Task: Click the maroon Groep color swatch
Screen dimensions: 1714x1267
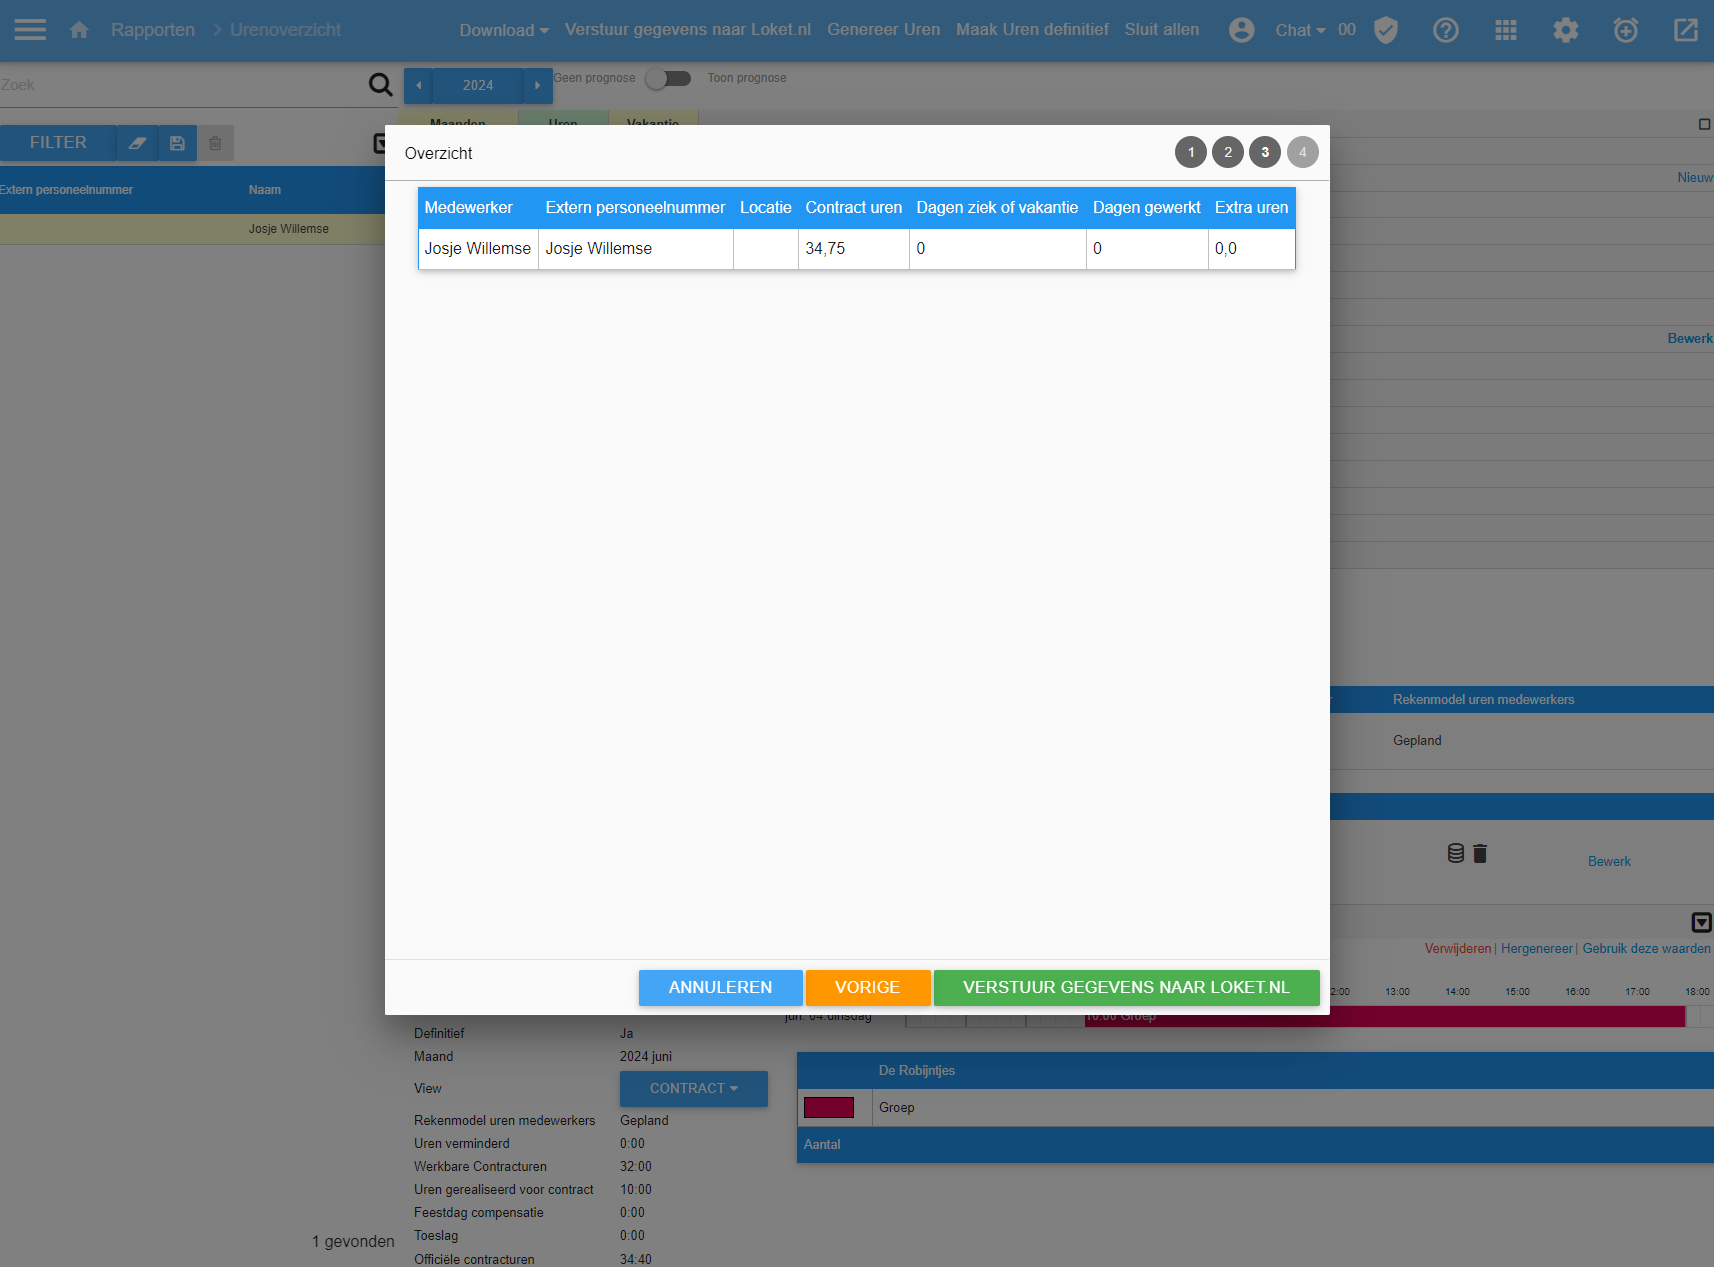Action: click(829, 1107)
